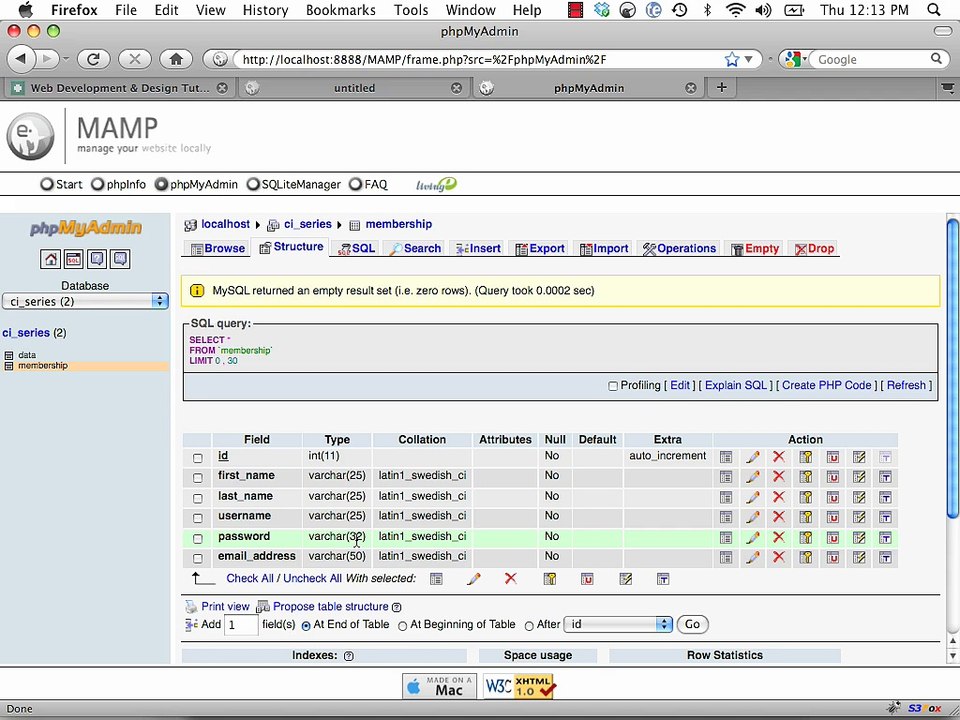The image size is (960, 720).
Task: Click With selected pencil Change icon
Action: [473, 579]
